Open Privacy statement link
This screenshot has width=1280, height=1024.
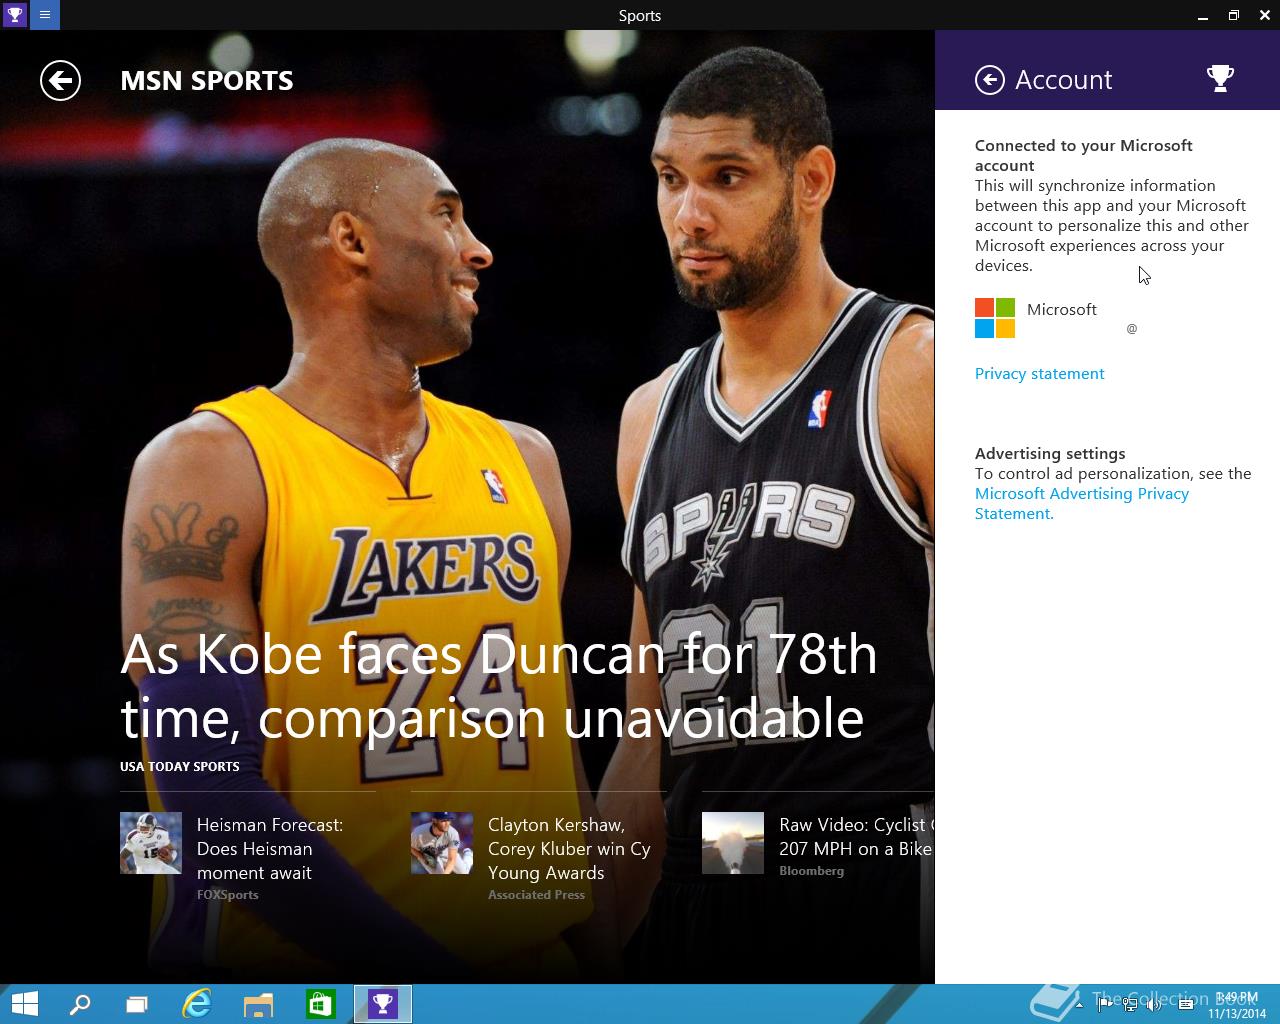pyautogui.click(x=1039, y=373)
